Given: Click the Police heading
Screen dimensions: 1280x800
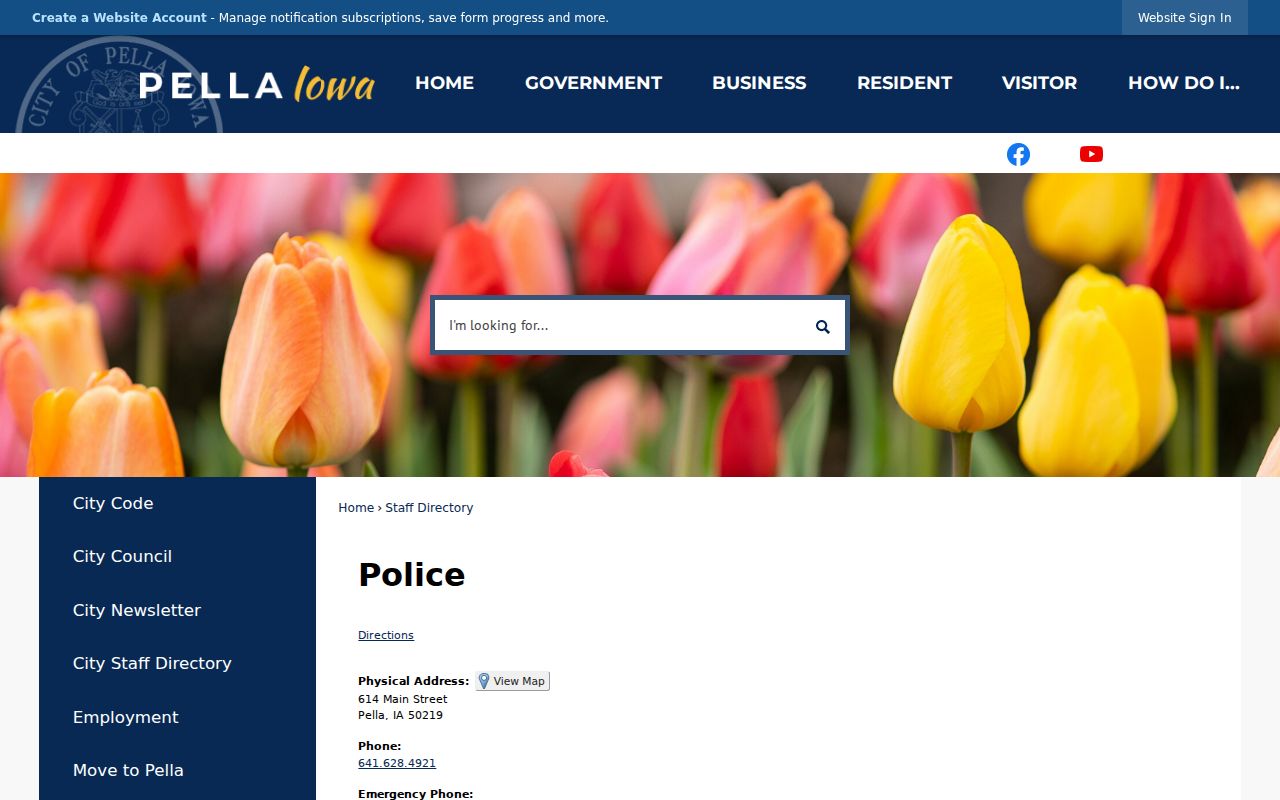Looking at the screenshot, I should coord(412,574).
